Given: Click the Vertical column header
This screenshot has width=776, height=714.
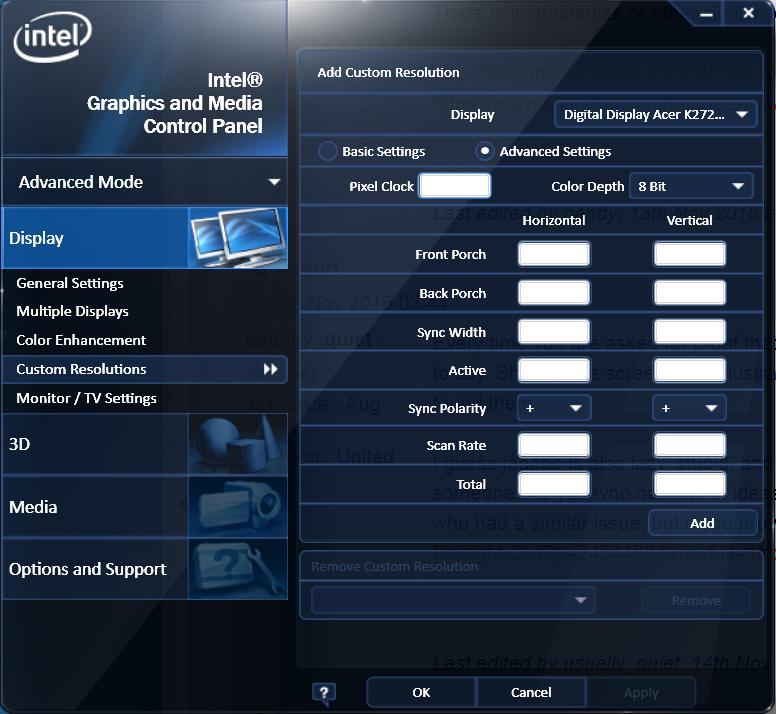Looking at the screenshot, I should (689, 220).
